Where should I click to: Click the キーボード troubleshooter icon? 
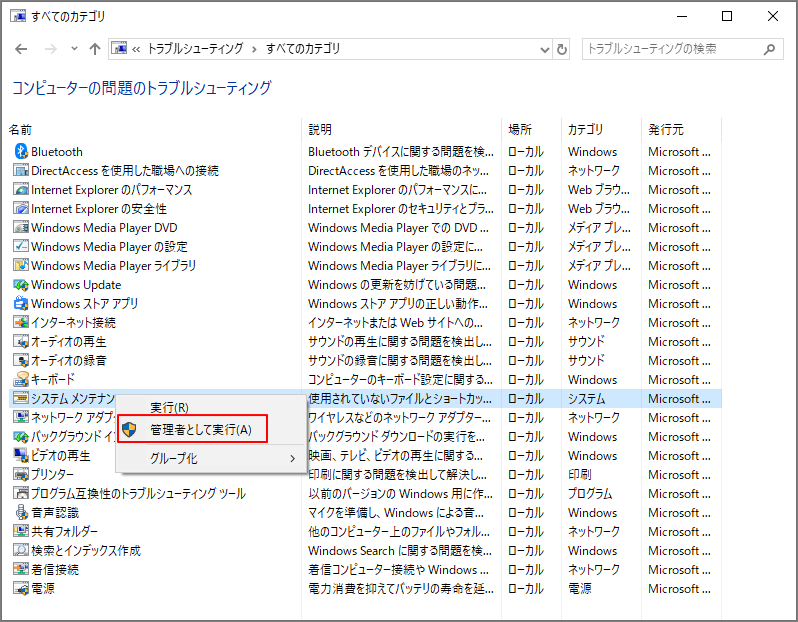coord(21,380)
